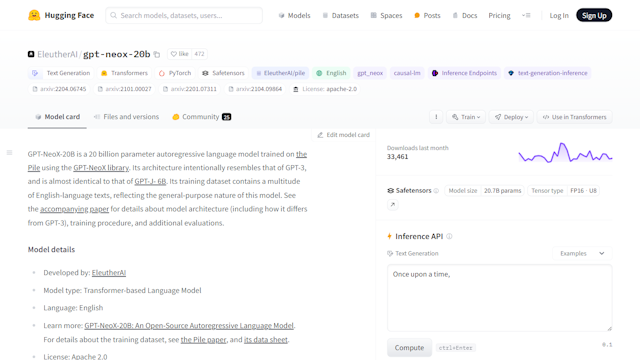This screenshot has width=640, height=360.
Task: Open the Inference Endpoints tag
Action: tap(464, 73)
